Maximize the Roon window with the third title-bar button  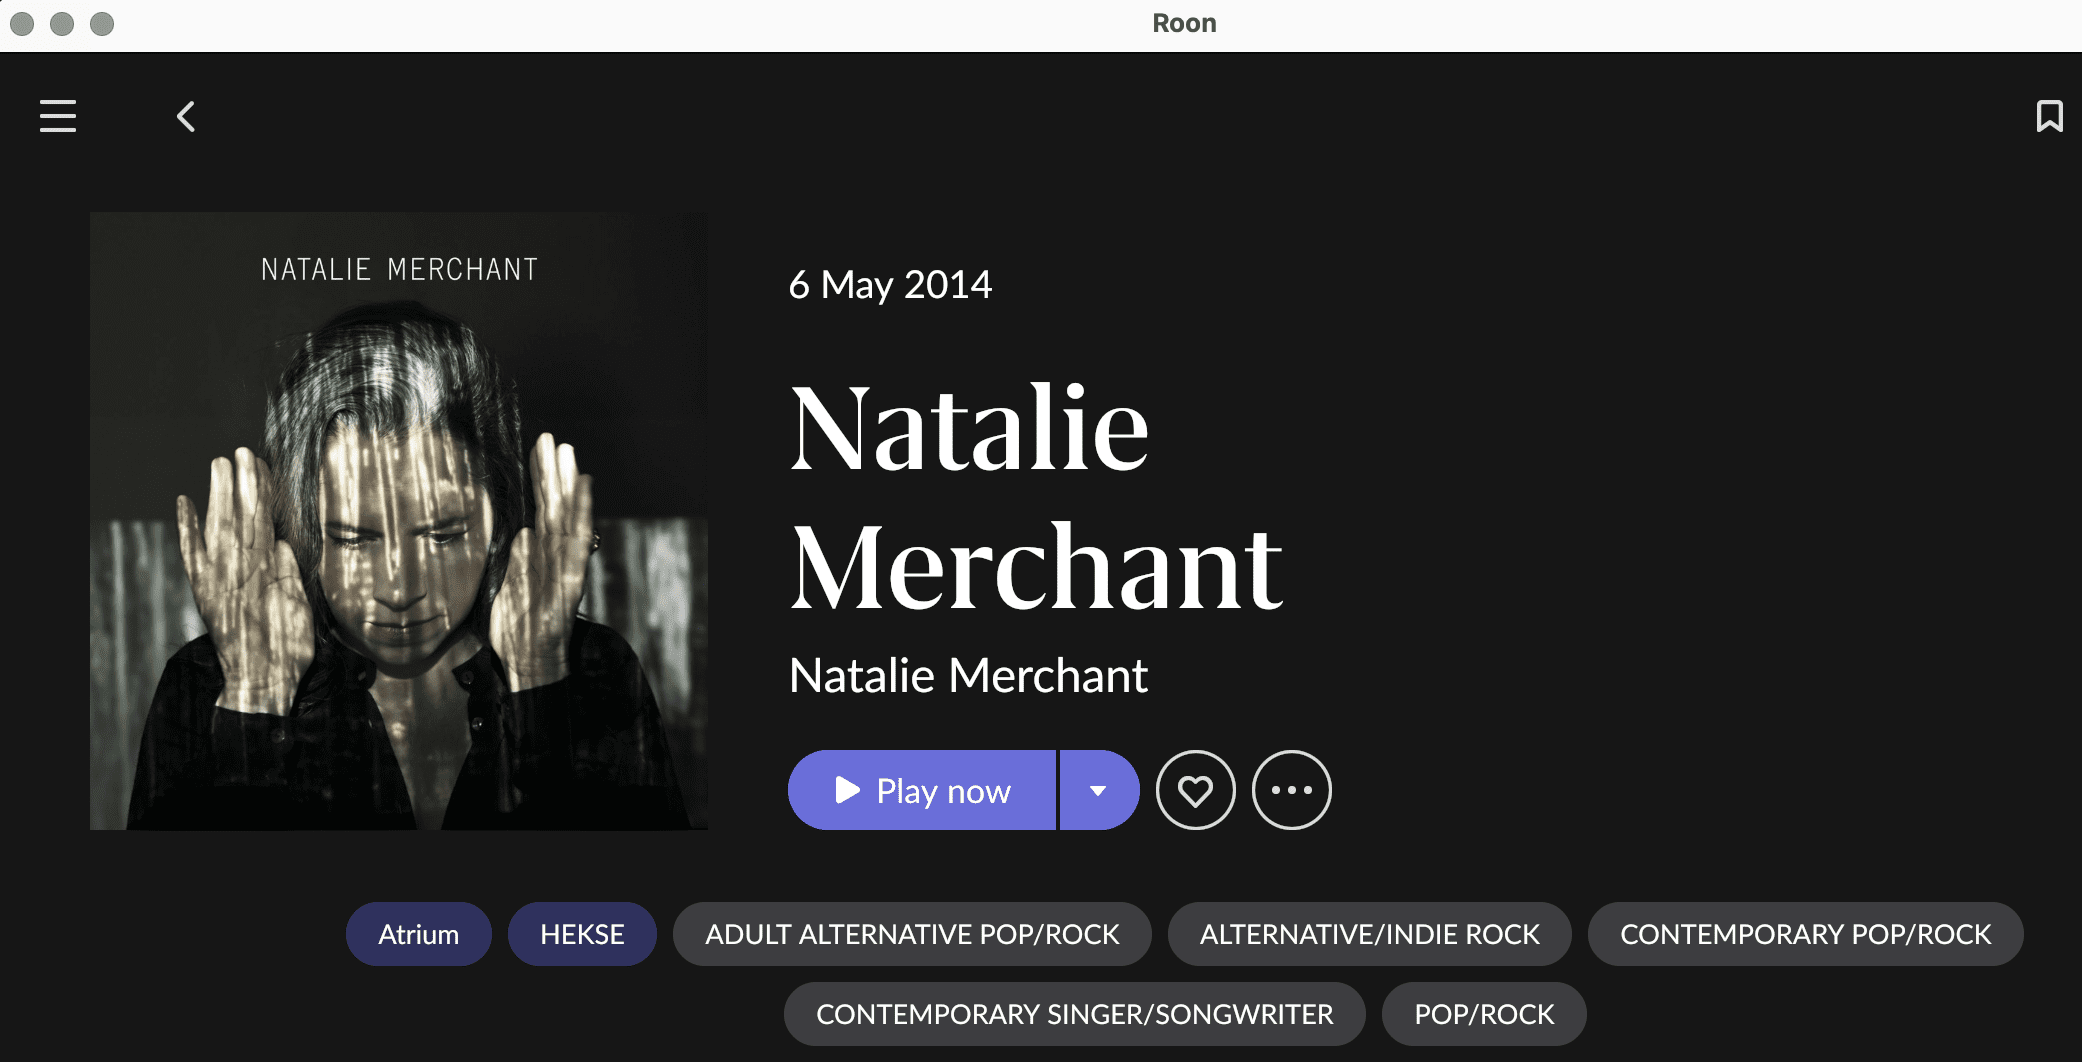(102, 23)
